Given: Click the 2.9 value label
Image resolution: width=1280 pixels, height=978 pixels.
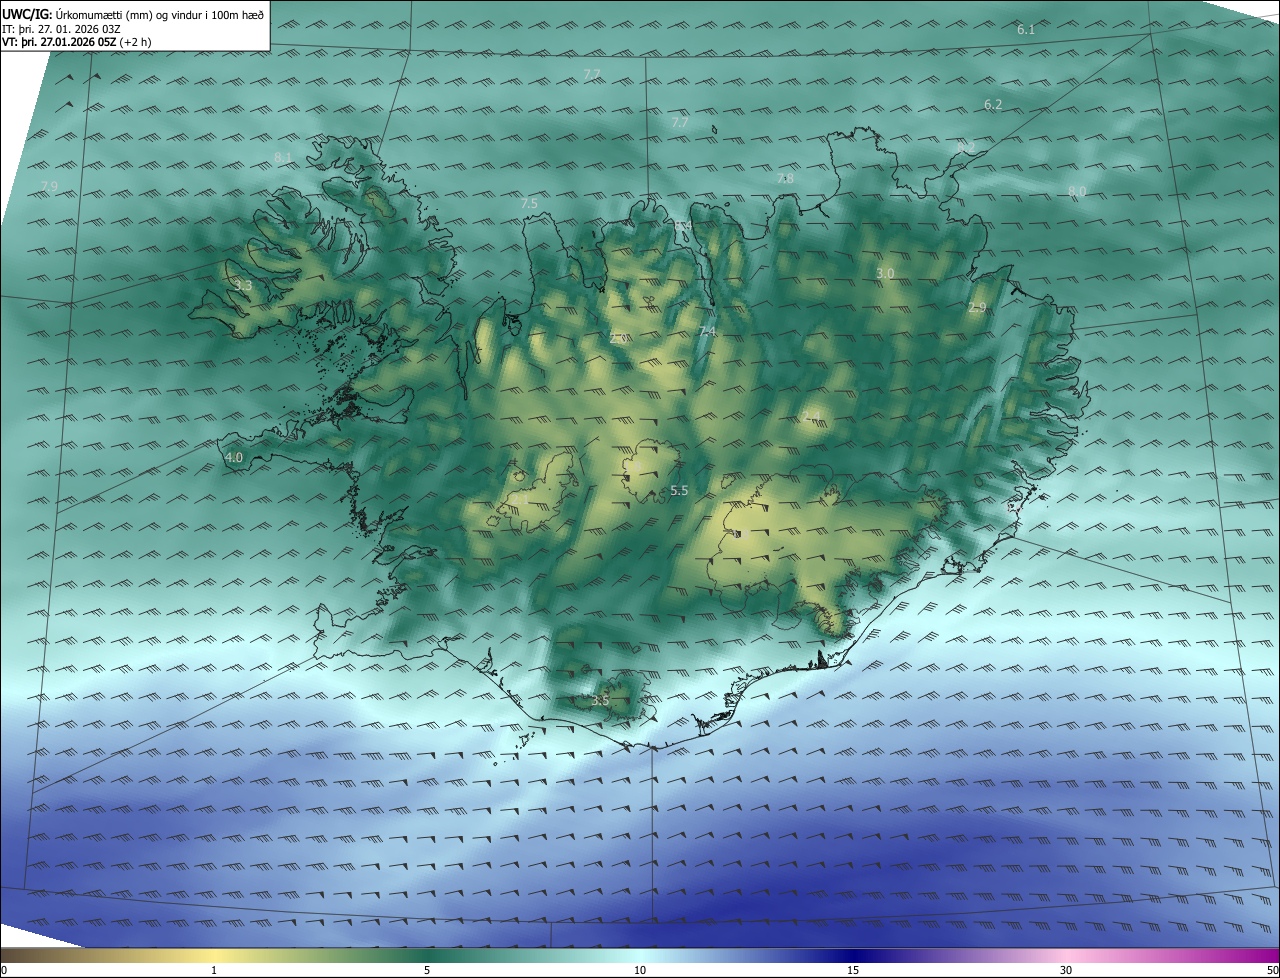Looking at the screenshot, I should click(977, 308).
